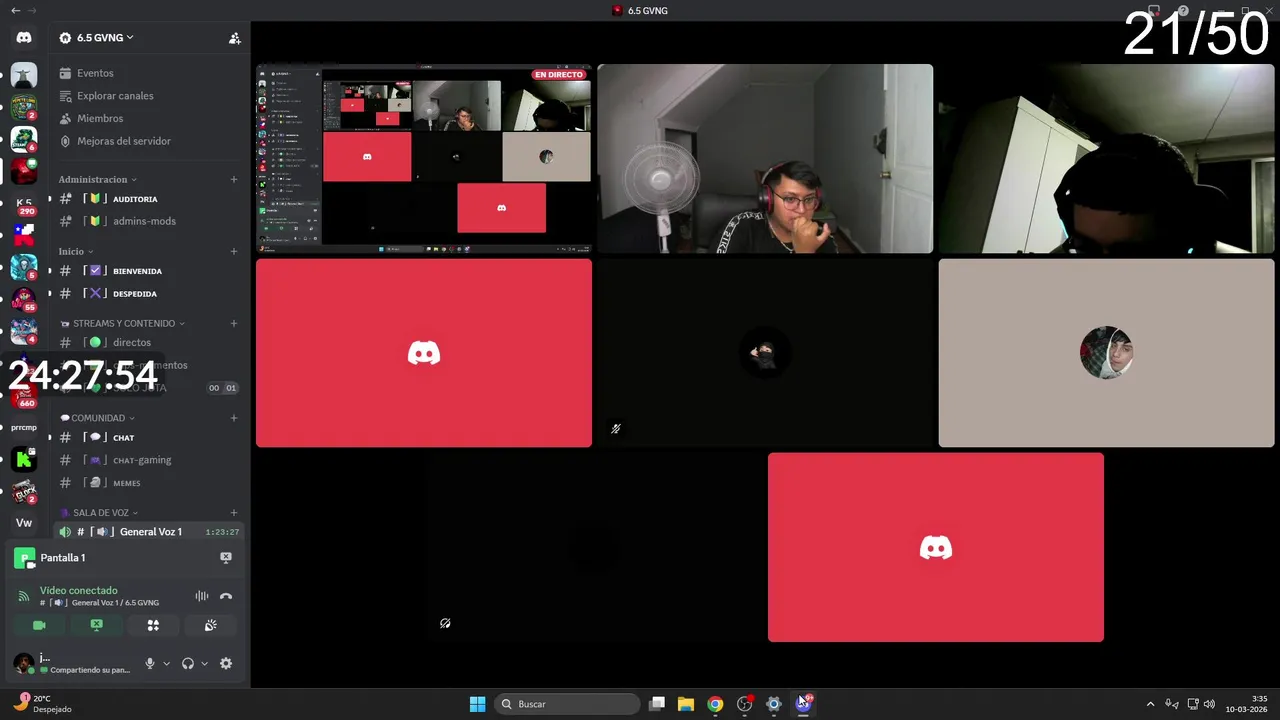Focus the beige tile with round avatar

(x=1106, y=353)
